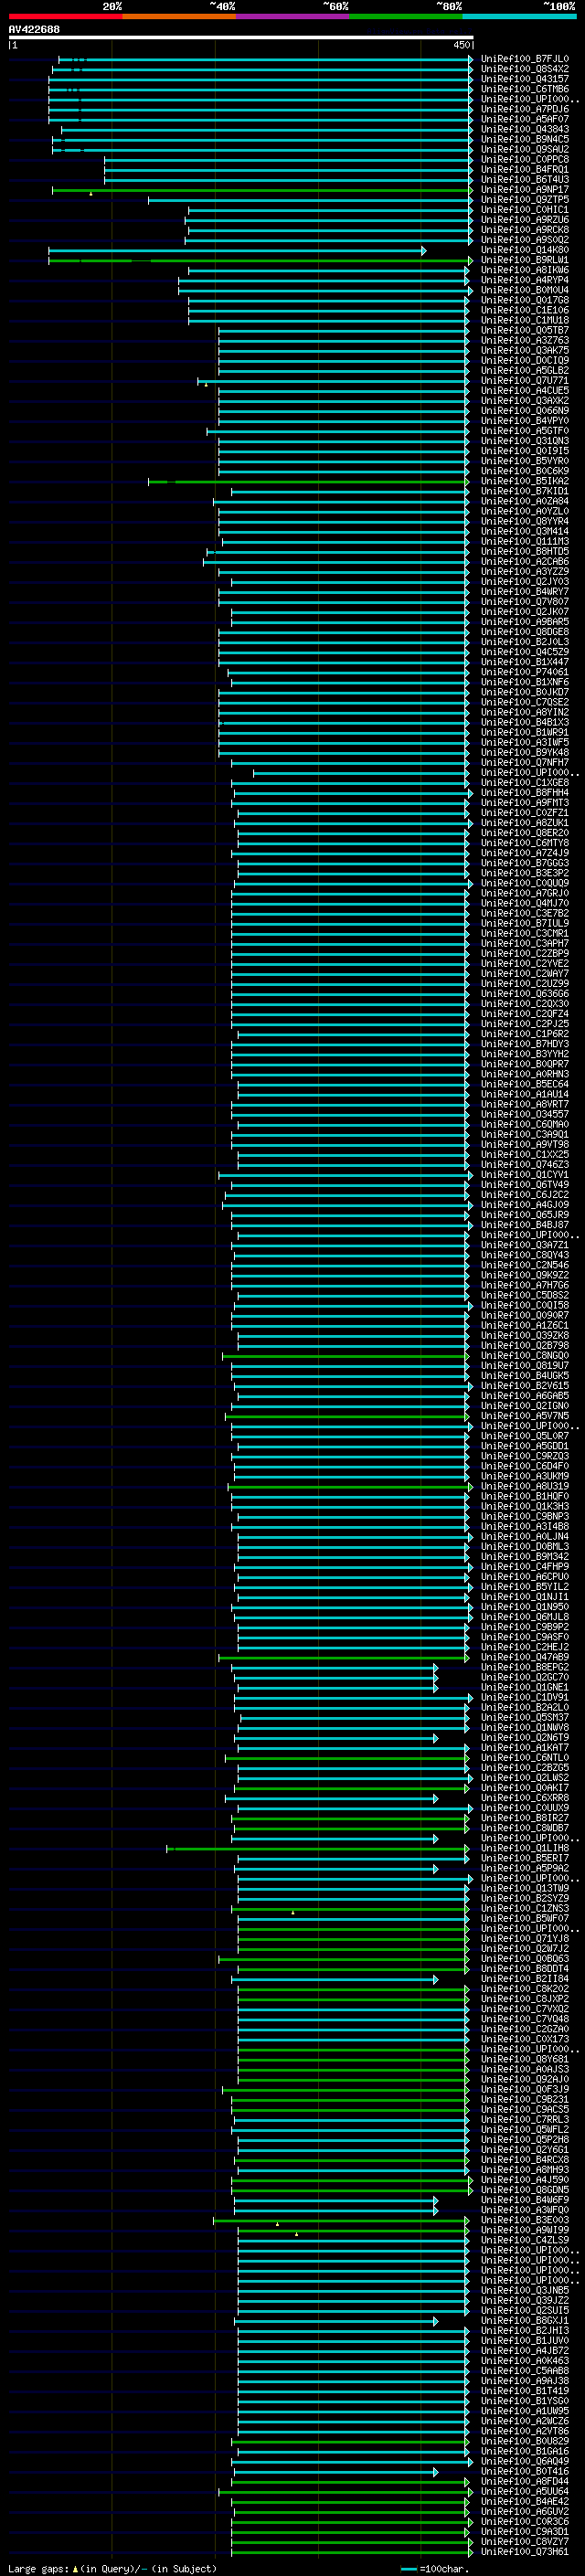Click the UniRef100_Q111M3 label
585x2576 pixels.
coord(524,541)
